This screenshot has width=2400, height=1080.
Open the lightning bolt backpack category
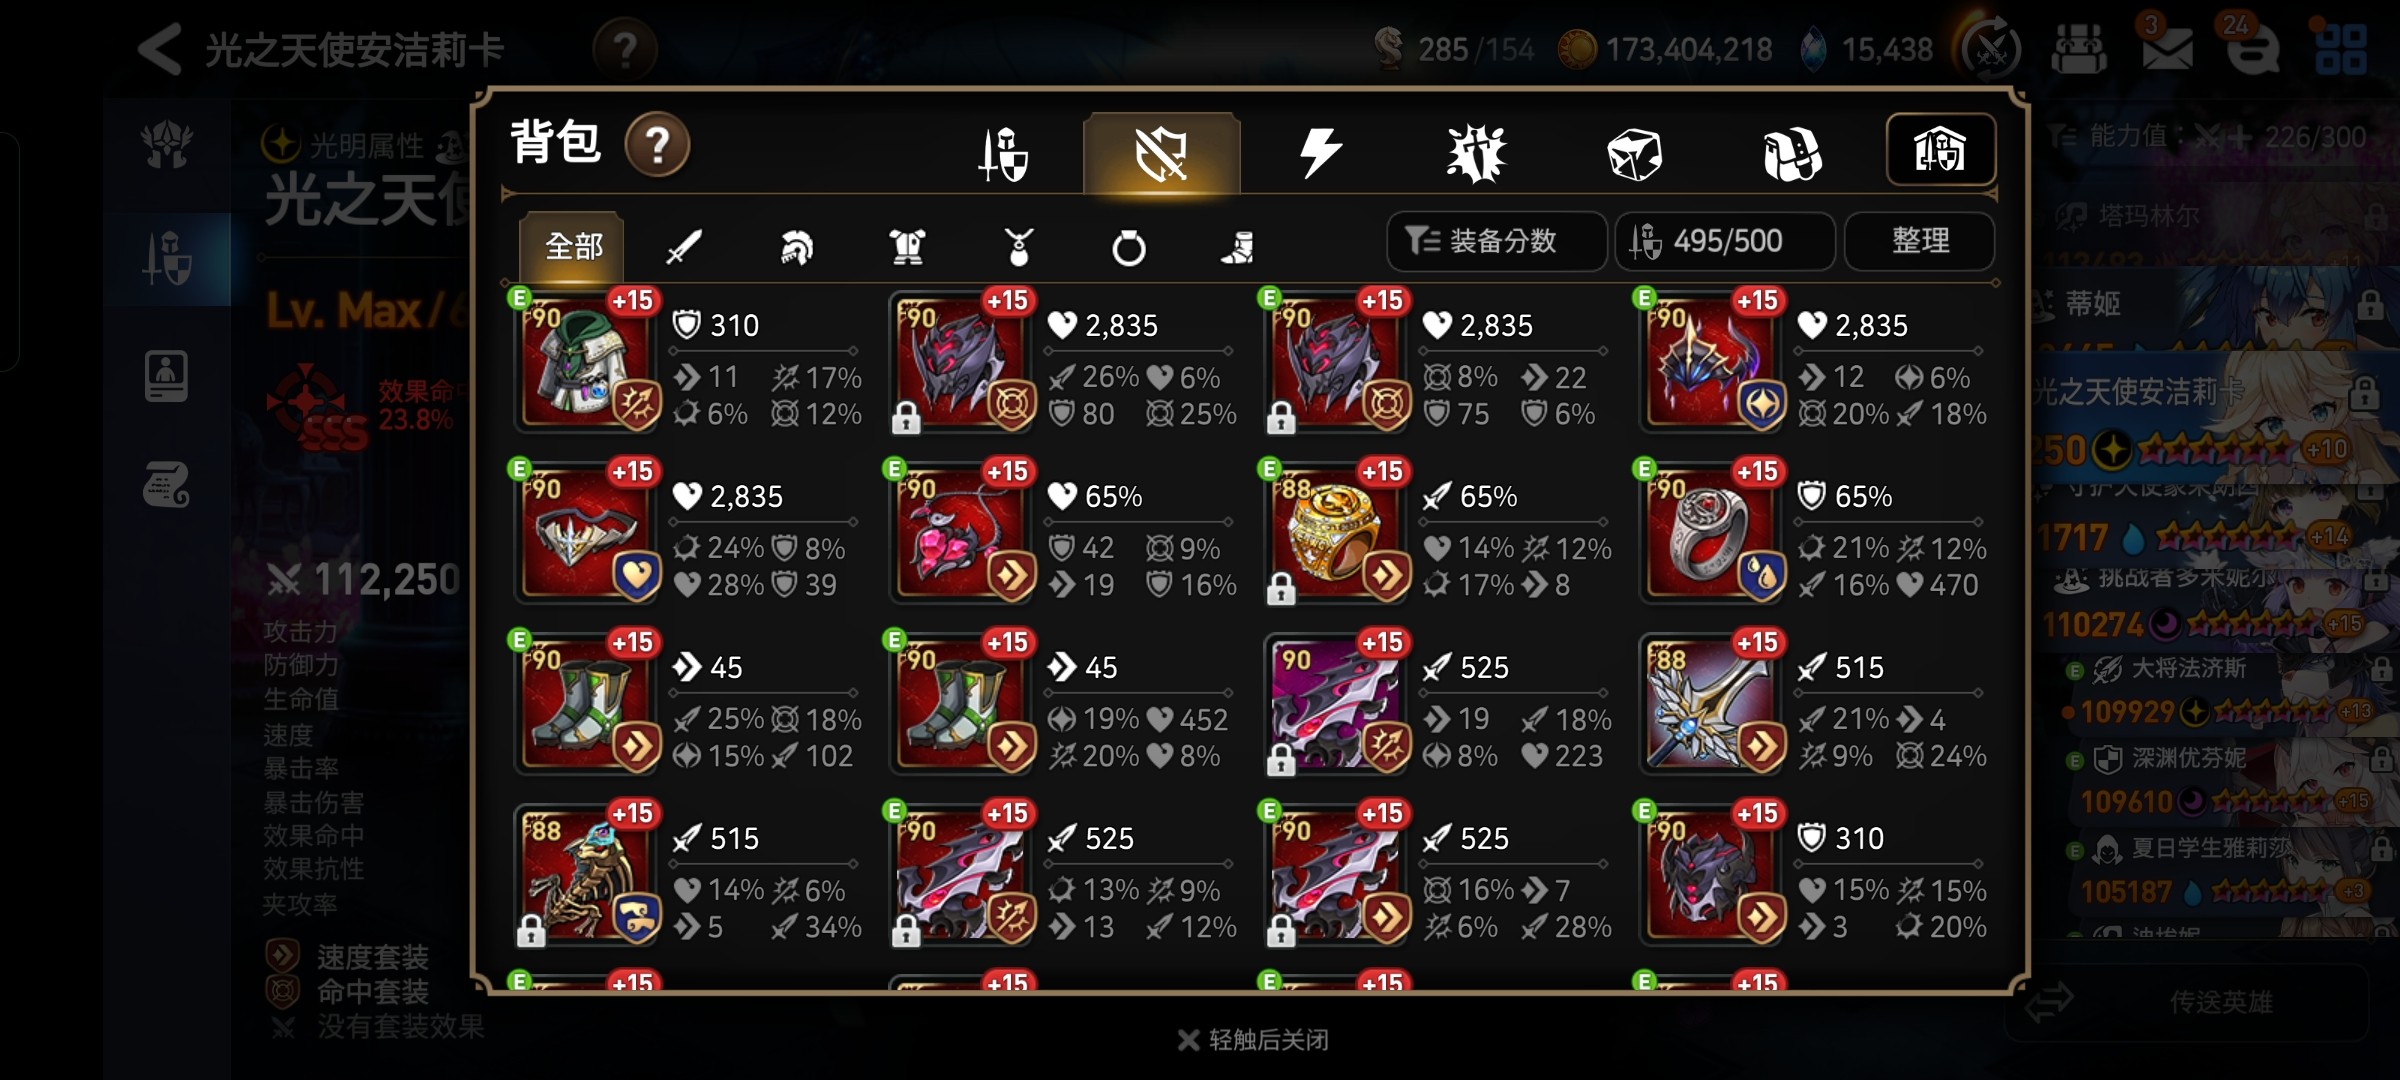click(1320, 154)
